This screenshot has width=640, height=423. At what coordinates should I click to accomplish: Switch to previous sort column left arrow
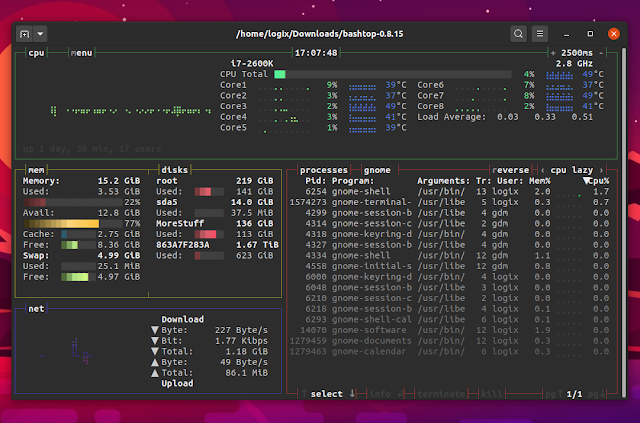point(543,170)
